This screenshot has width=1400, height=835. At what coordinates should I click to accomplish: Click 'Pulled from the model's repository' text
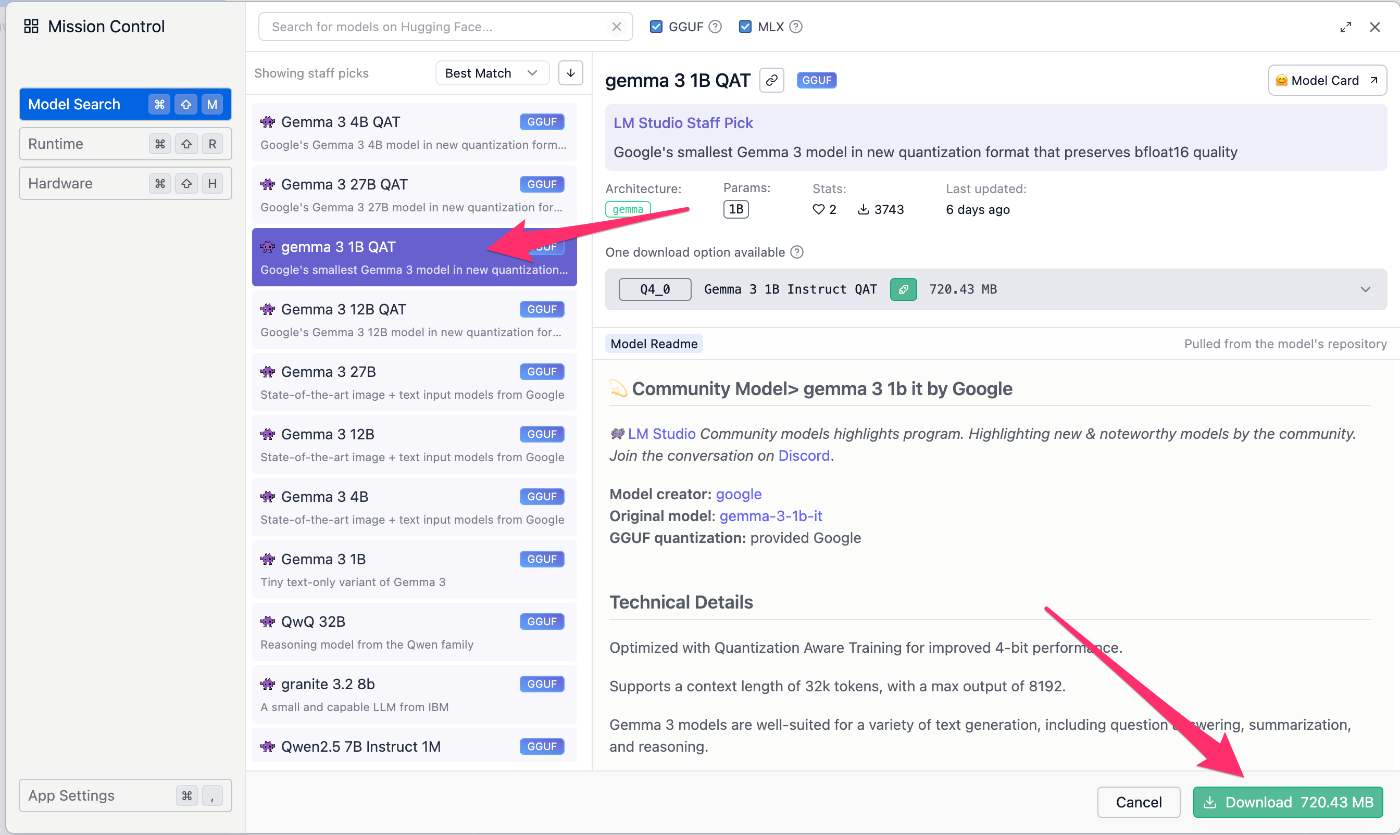tap(1285, 344)
